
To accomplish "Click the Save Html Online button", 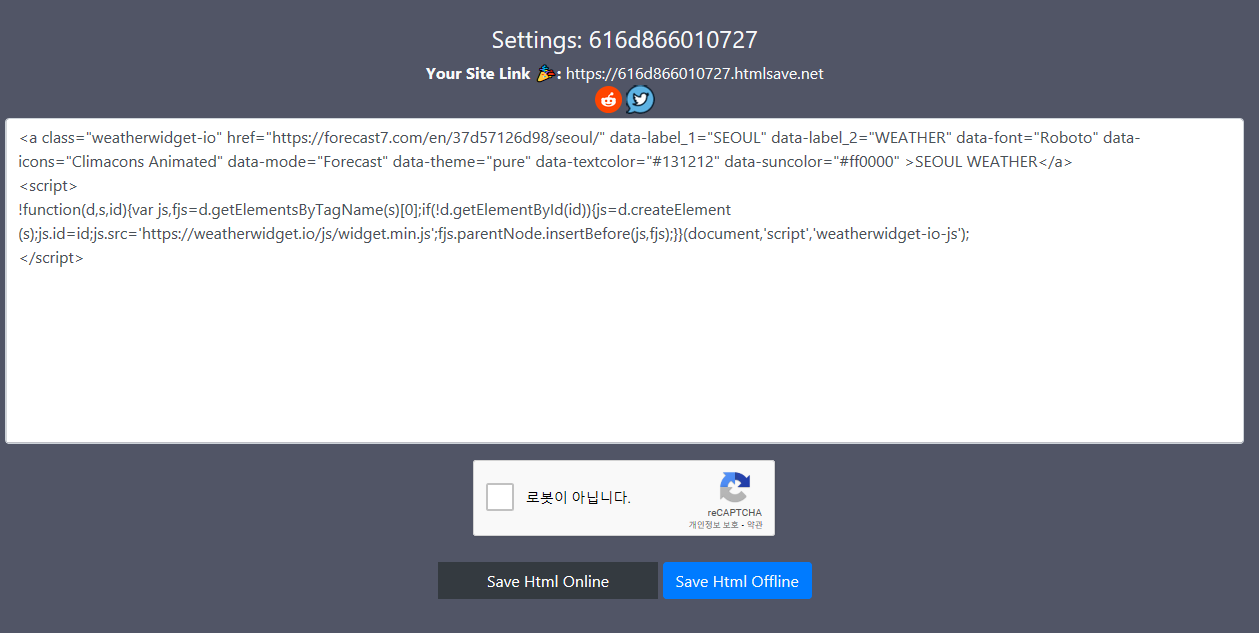I will [548, 581].
